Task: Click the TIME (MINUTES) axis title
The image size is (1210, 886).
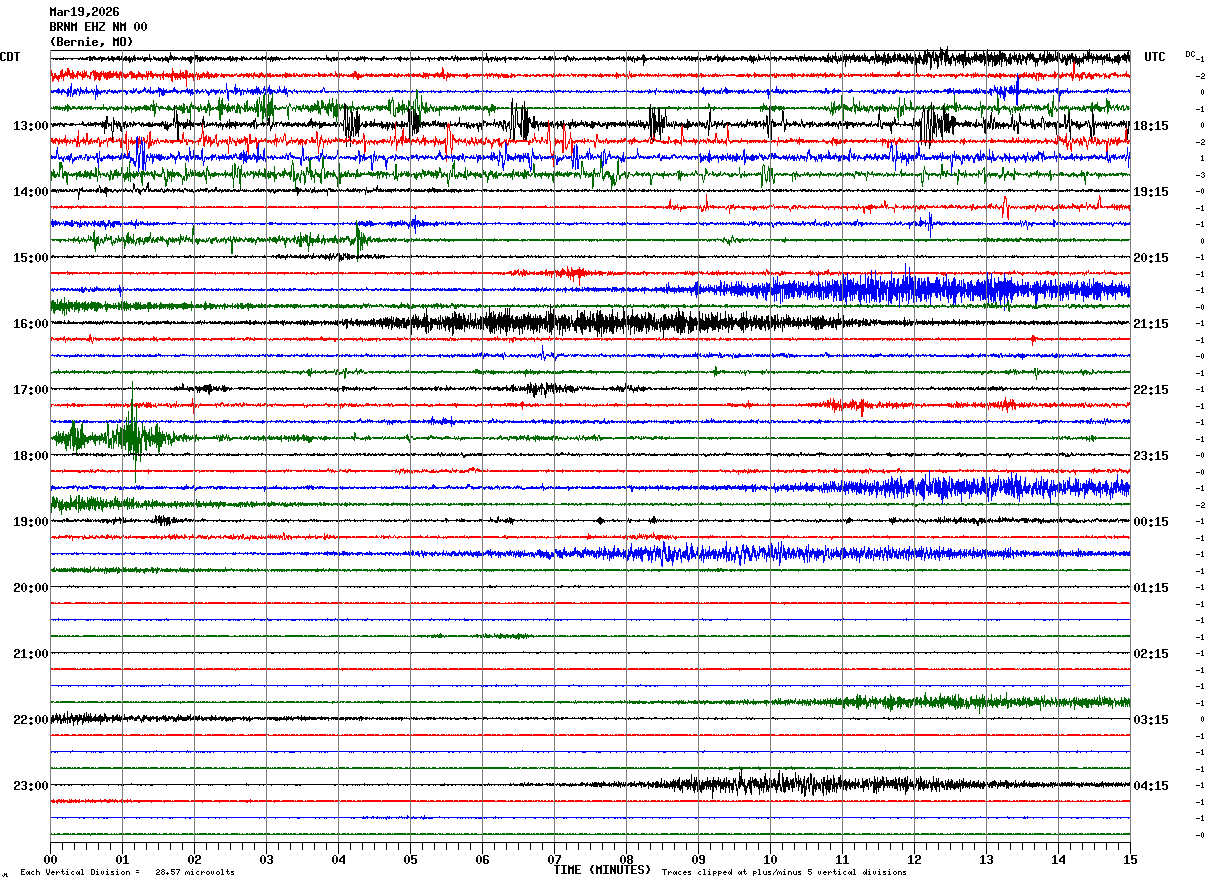Action: pyautogui.click(x=602, y=870)
